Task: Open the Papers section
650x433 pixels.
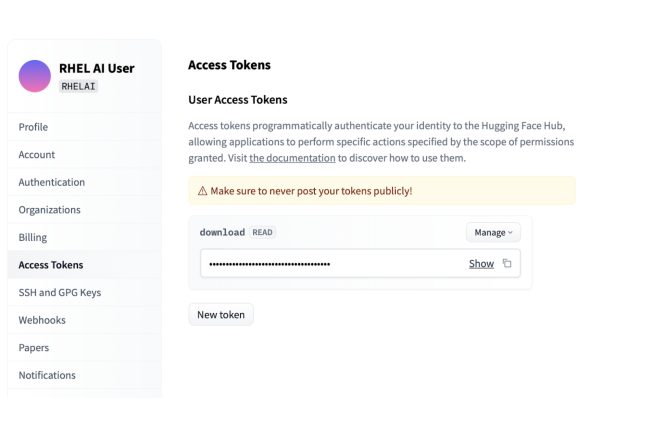Action: point(34,348)
